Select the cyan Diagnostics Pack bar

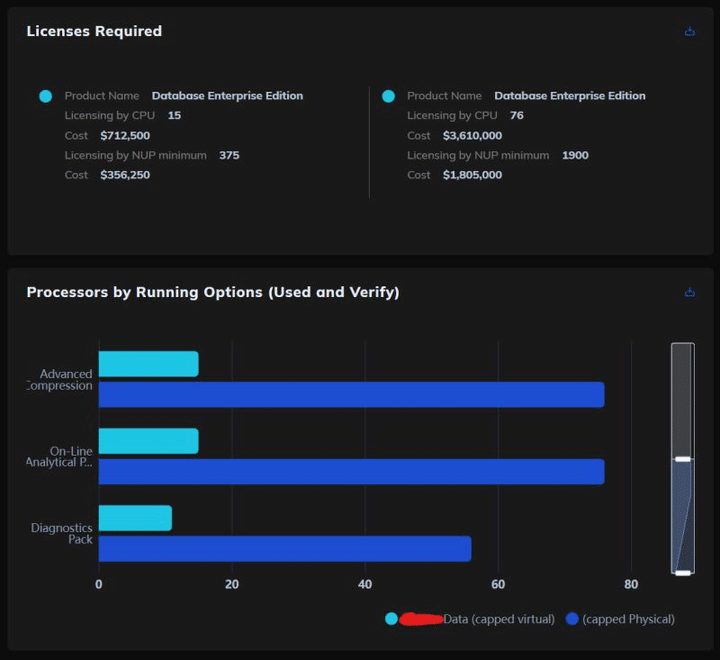click(135, 518)
